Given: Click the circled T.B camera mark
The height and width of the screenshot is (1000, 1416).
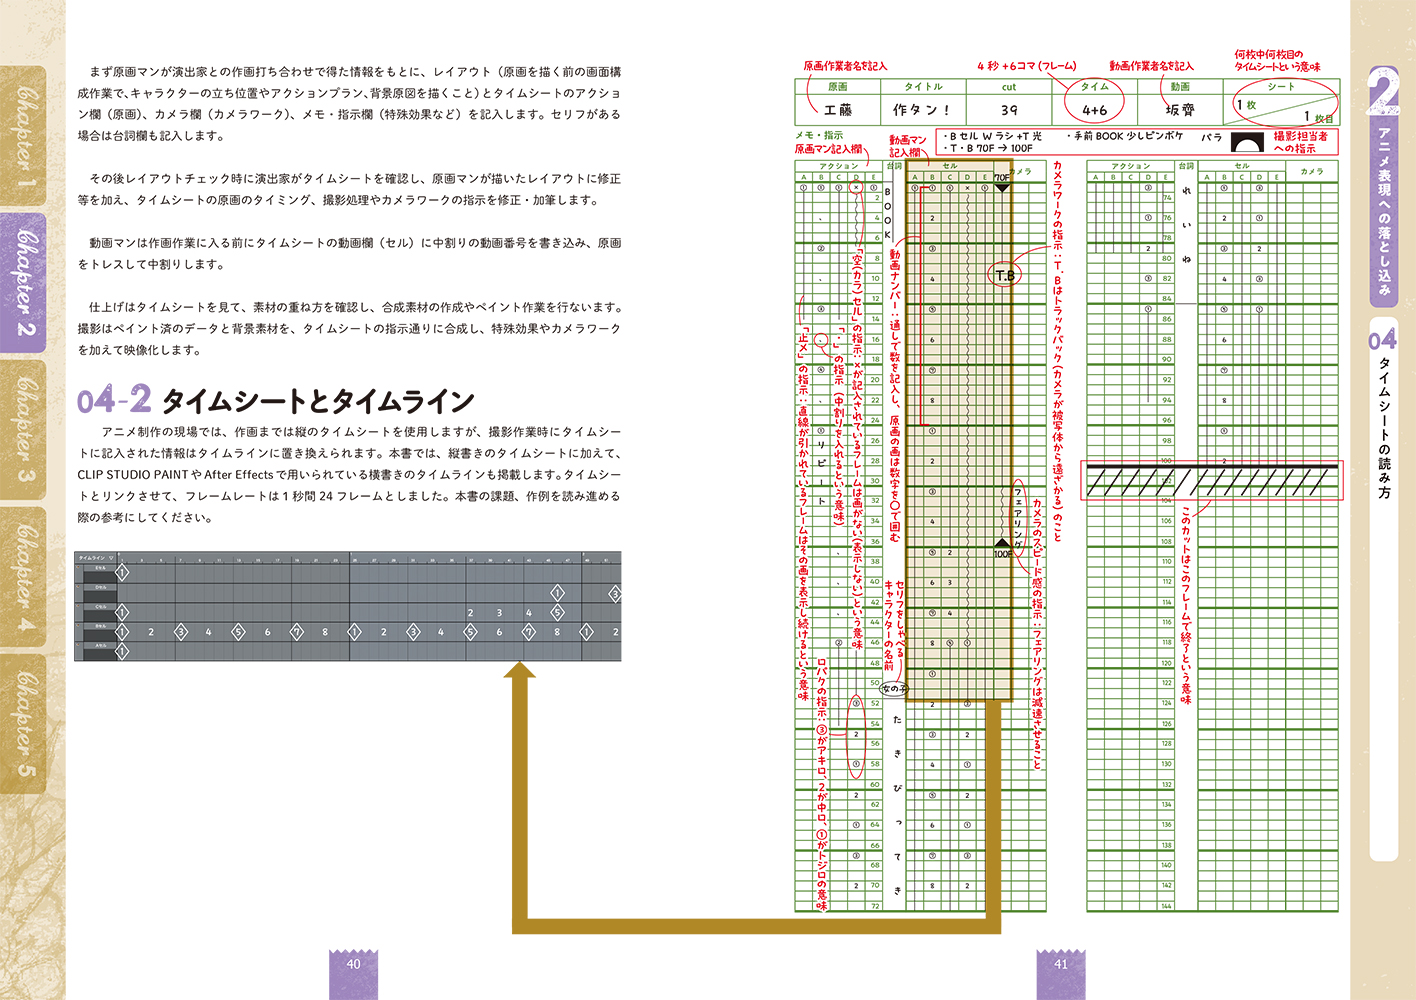Looking at the screenshot, I should (1004, 275).
